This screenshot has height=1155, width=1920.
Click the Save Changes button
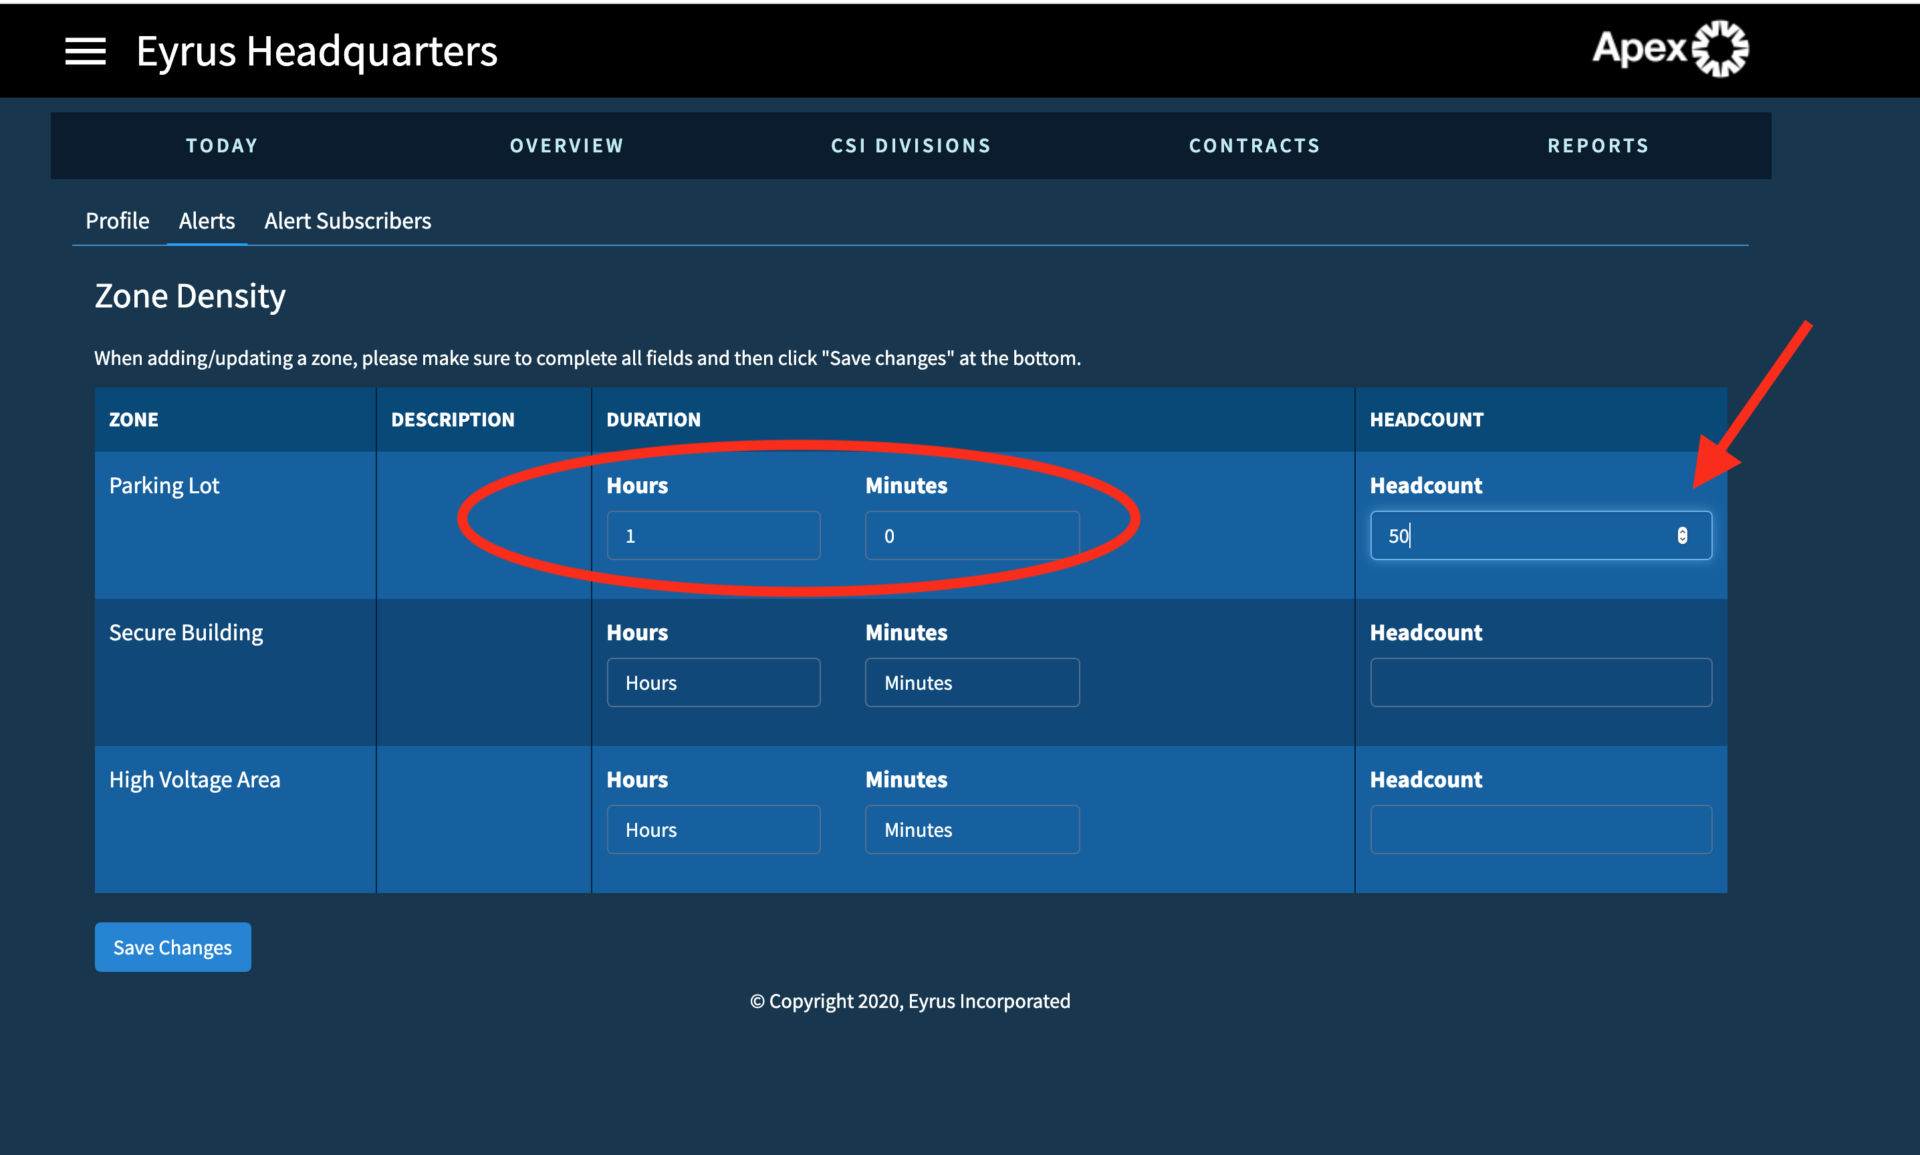tap(172, 947)
